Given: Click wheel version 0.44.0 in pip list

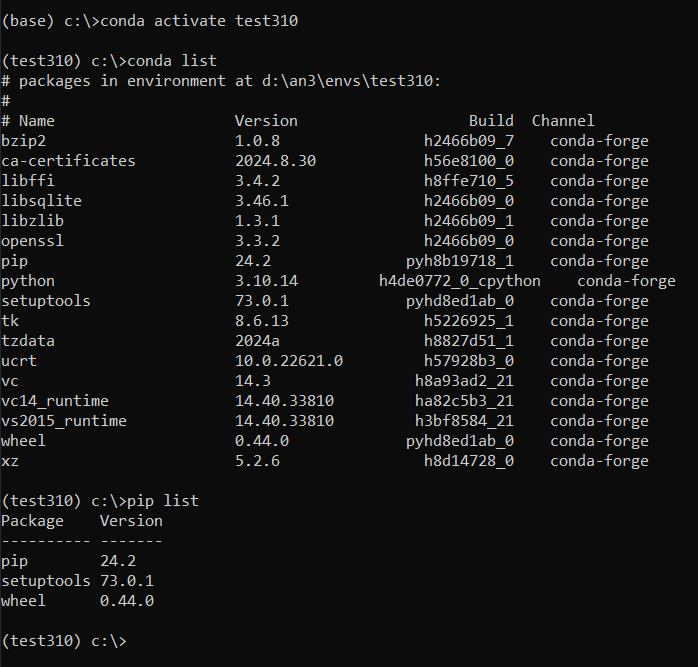Looking at the screenshot, I should tap(127, 601).
